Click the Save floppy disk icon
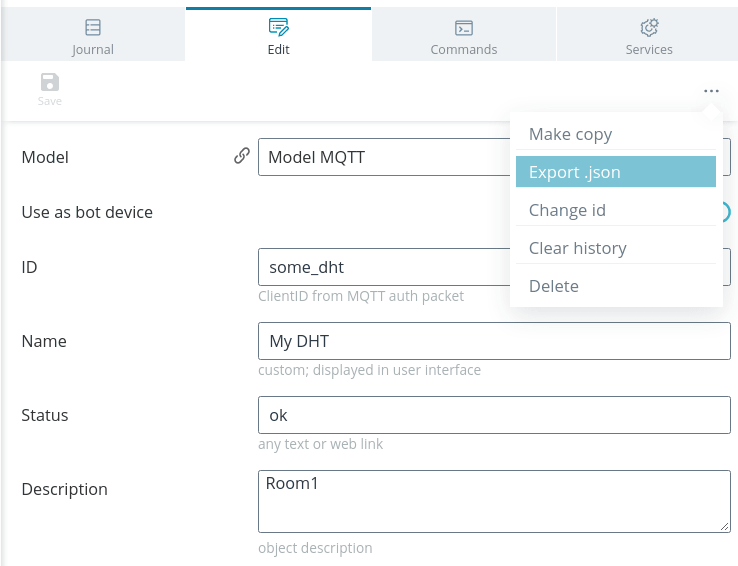 coord(50,82)
